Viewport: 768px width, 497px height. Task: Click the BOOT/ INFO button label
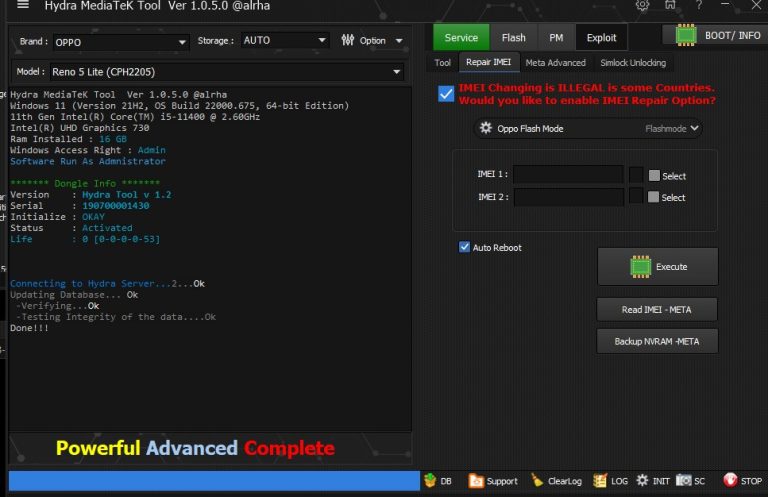point(732,35)
